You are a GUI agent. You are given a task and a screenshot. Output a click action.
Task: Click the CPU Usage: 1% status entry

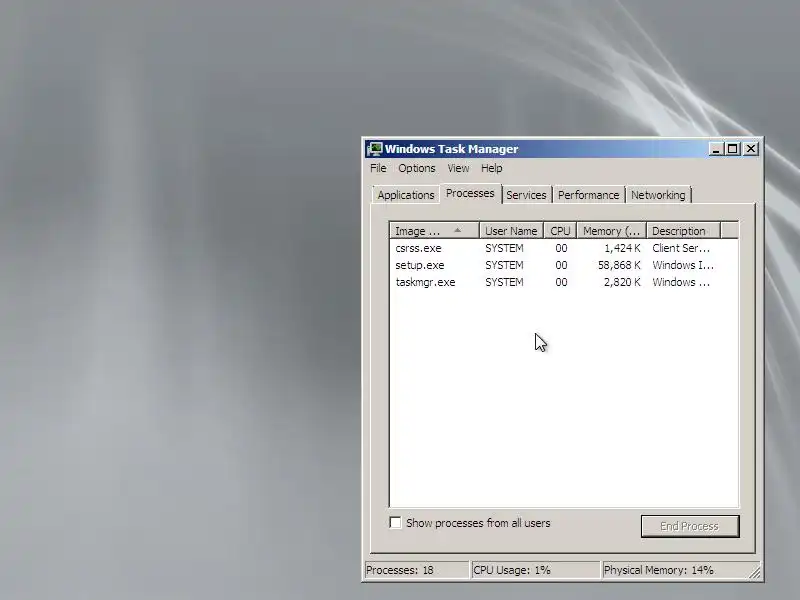[x=536, y=570]
